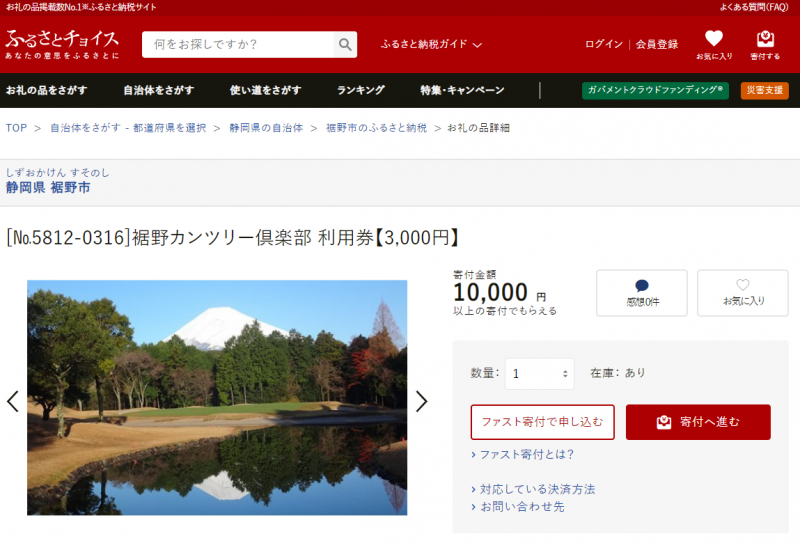Show previous product image arrow
Screen dimensions: 800x543
click(13, 401)
